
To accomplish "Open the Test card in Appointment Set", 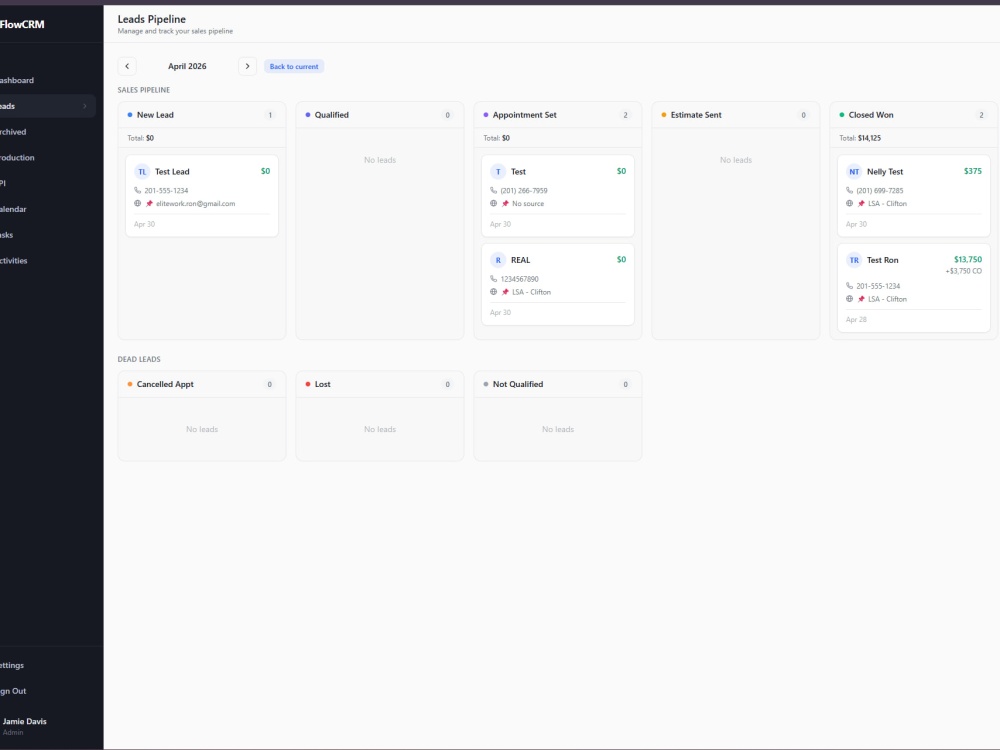I will pyautogui.click(x=557, y=196).
